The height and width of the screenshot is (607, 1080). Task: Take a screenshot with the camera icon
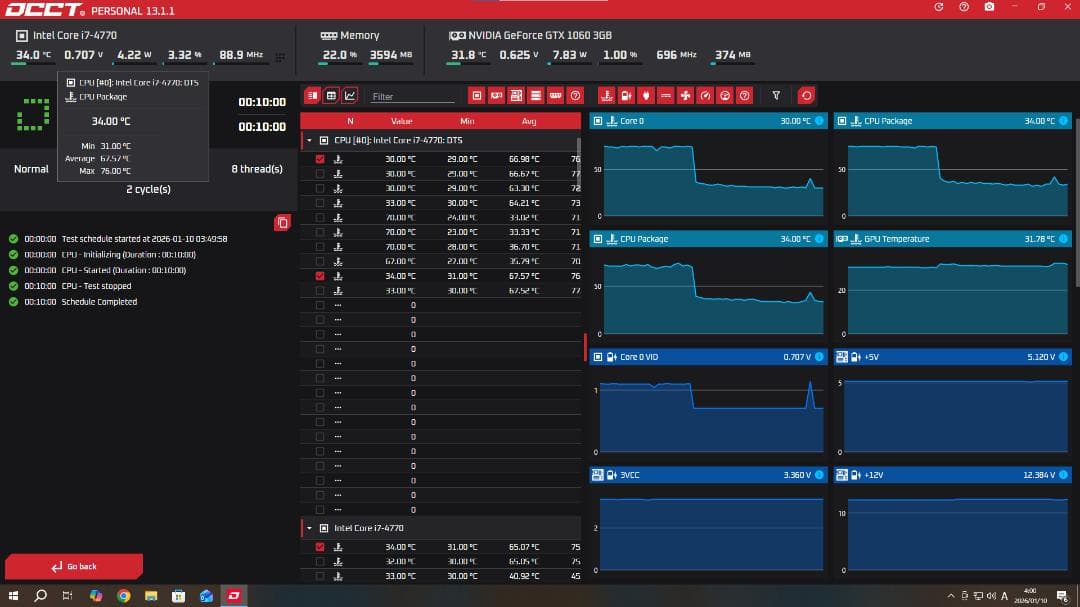click(x=989, y=7)
